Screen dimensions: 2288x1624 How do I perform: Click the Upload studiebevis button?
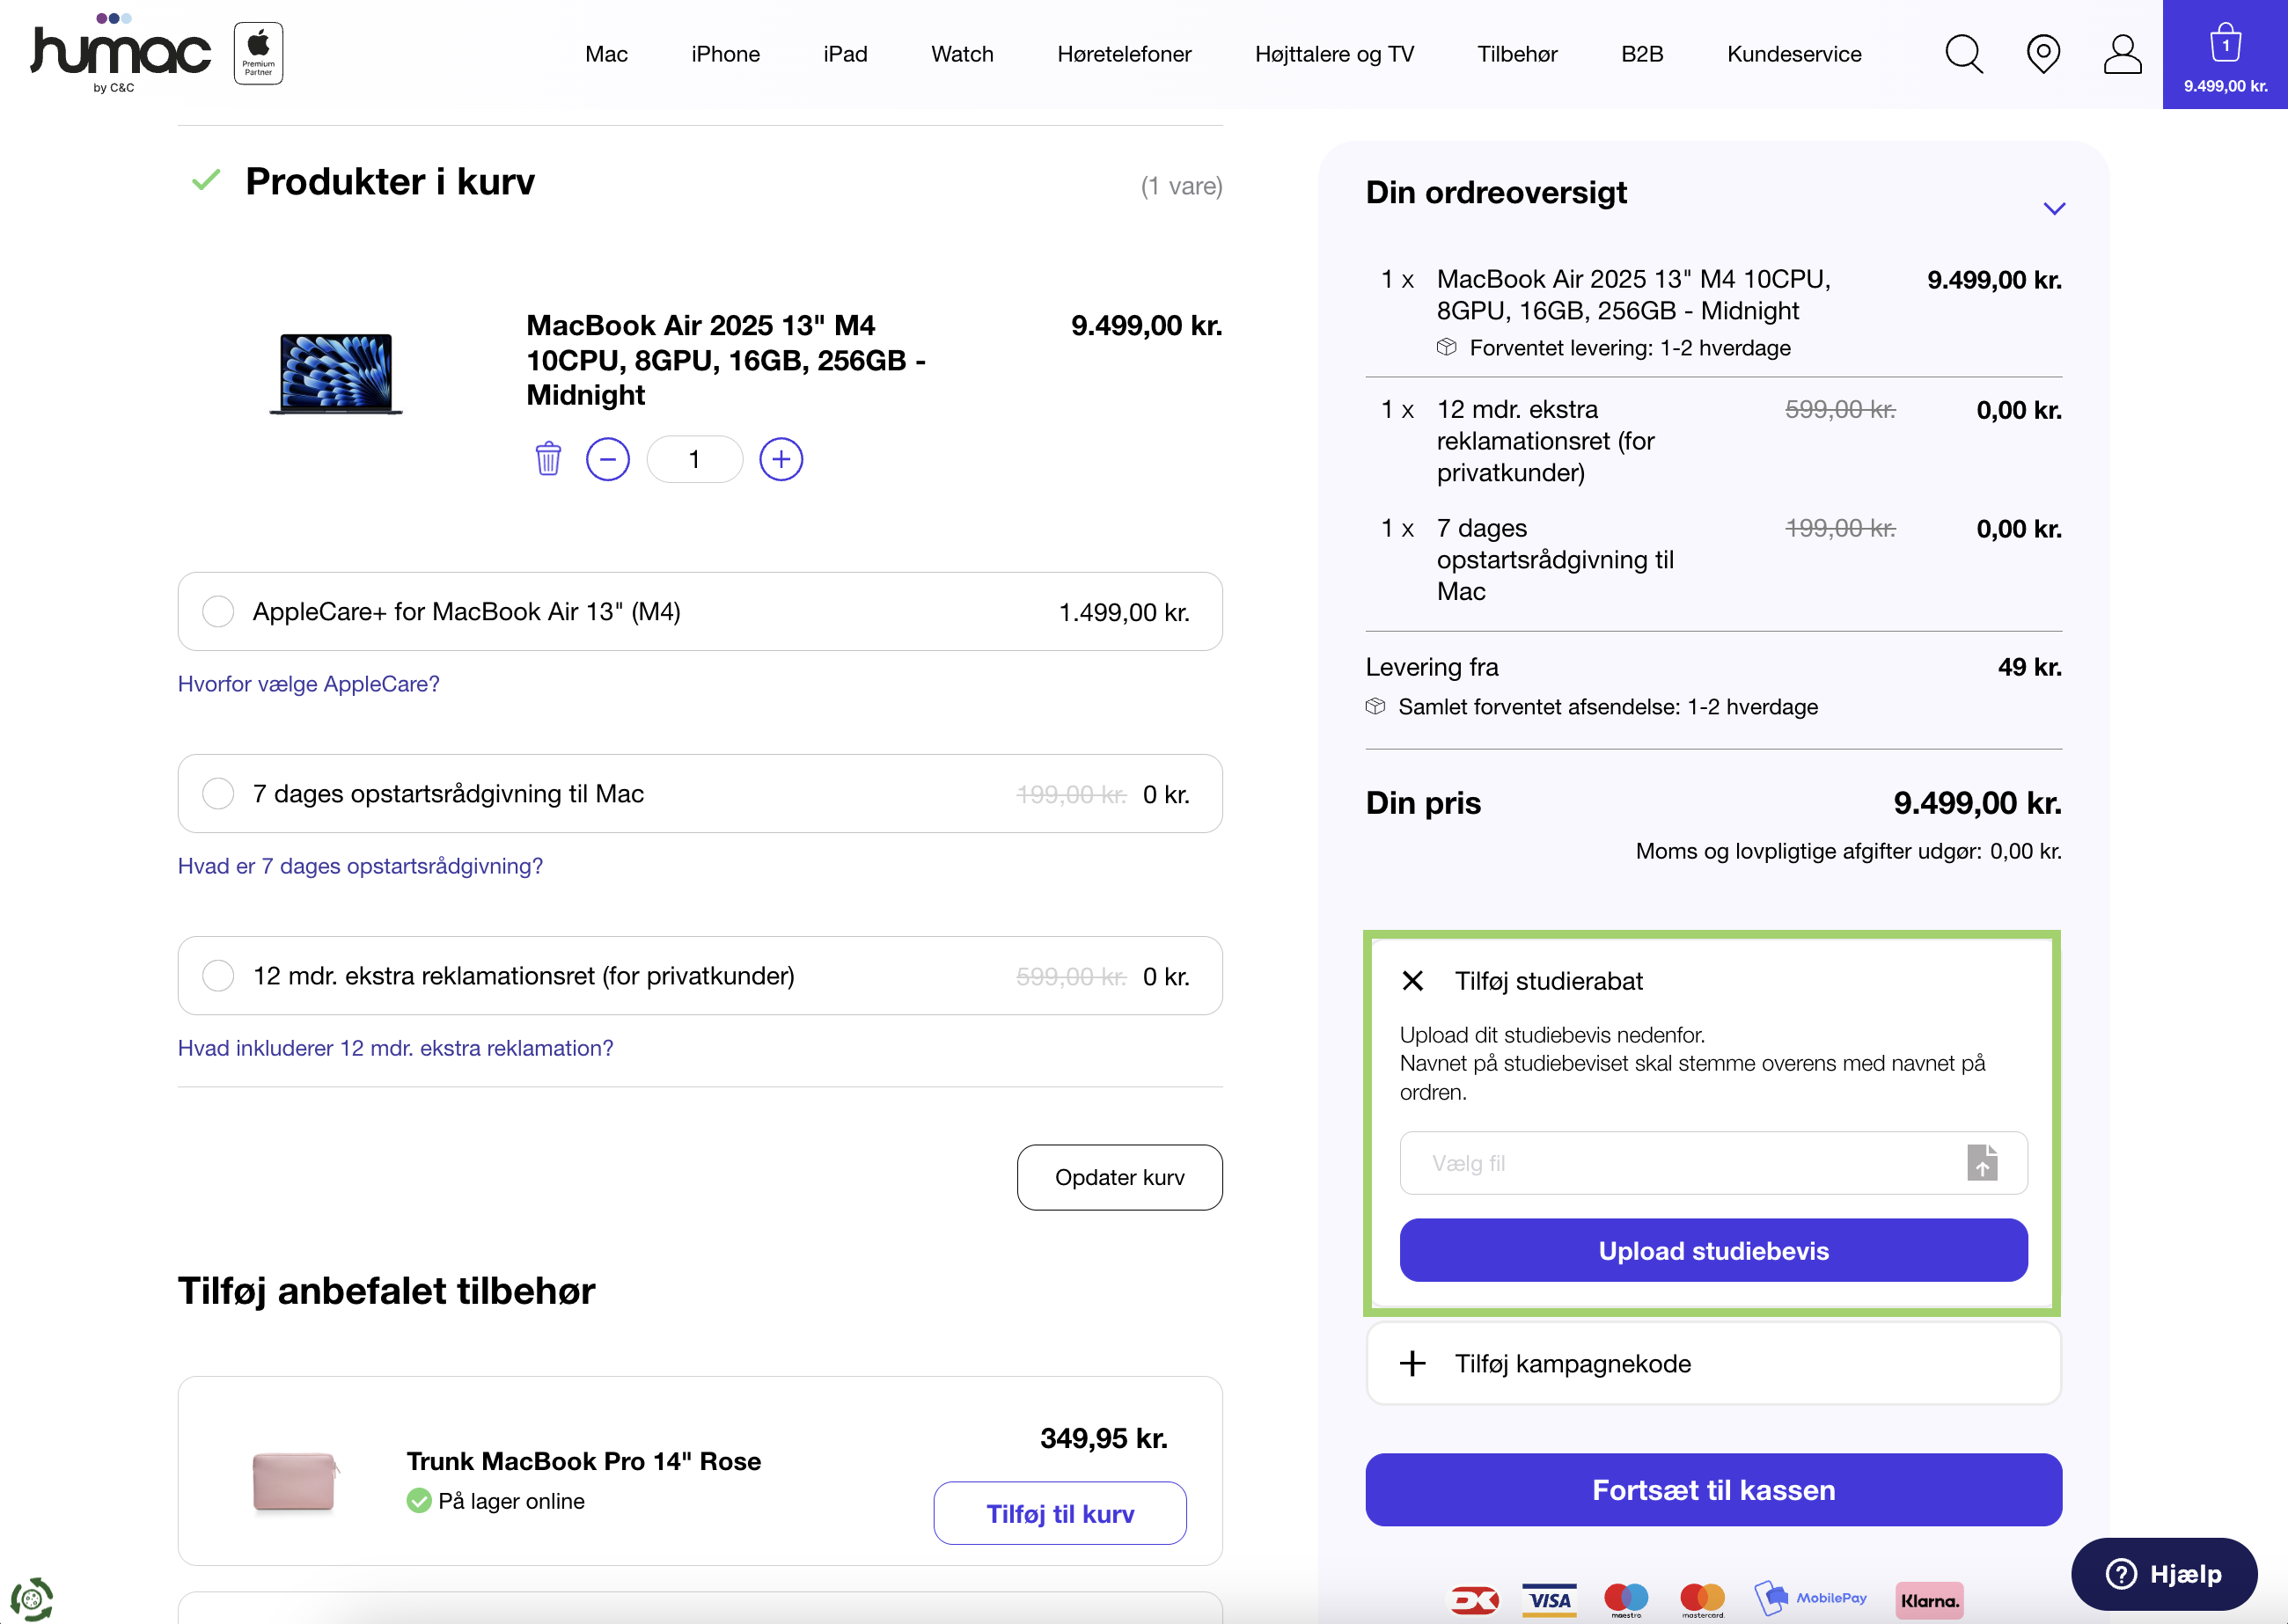tap(1713, 1250)
